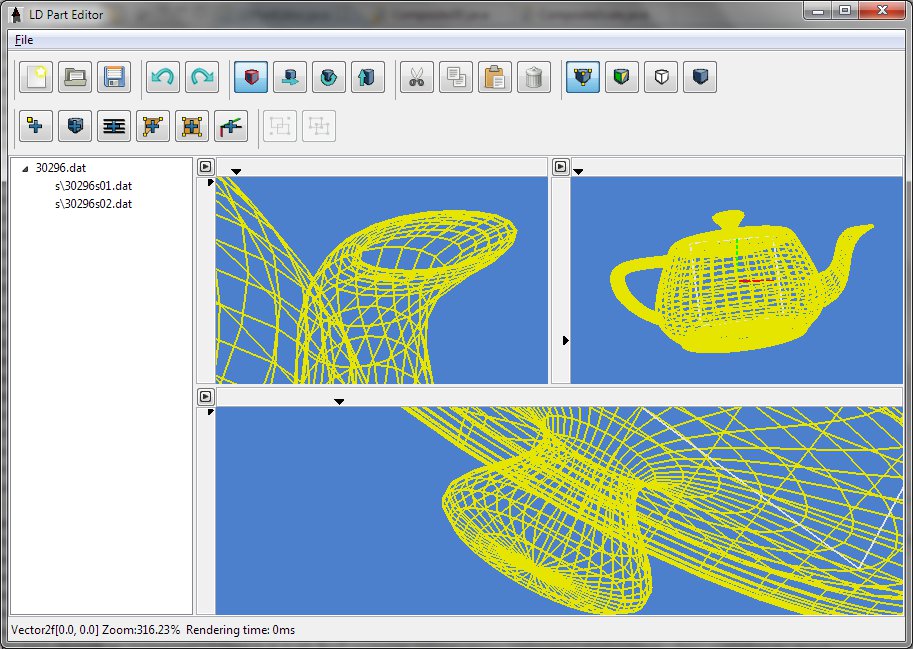Select s\30296s01.dat in the file tree
The width and height of the screenshot is (913, 649).
(93, 186)
